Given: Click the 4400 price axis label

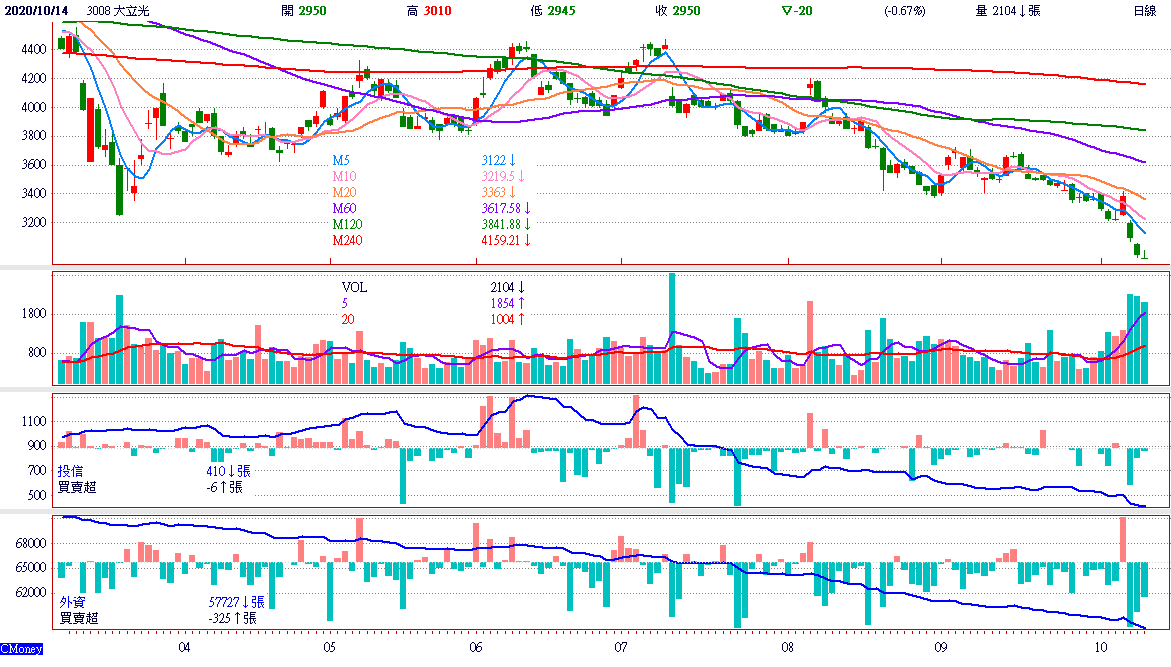Looking at the screenshot, I should pos(33,49).
